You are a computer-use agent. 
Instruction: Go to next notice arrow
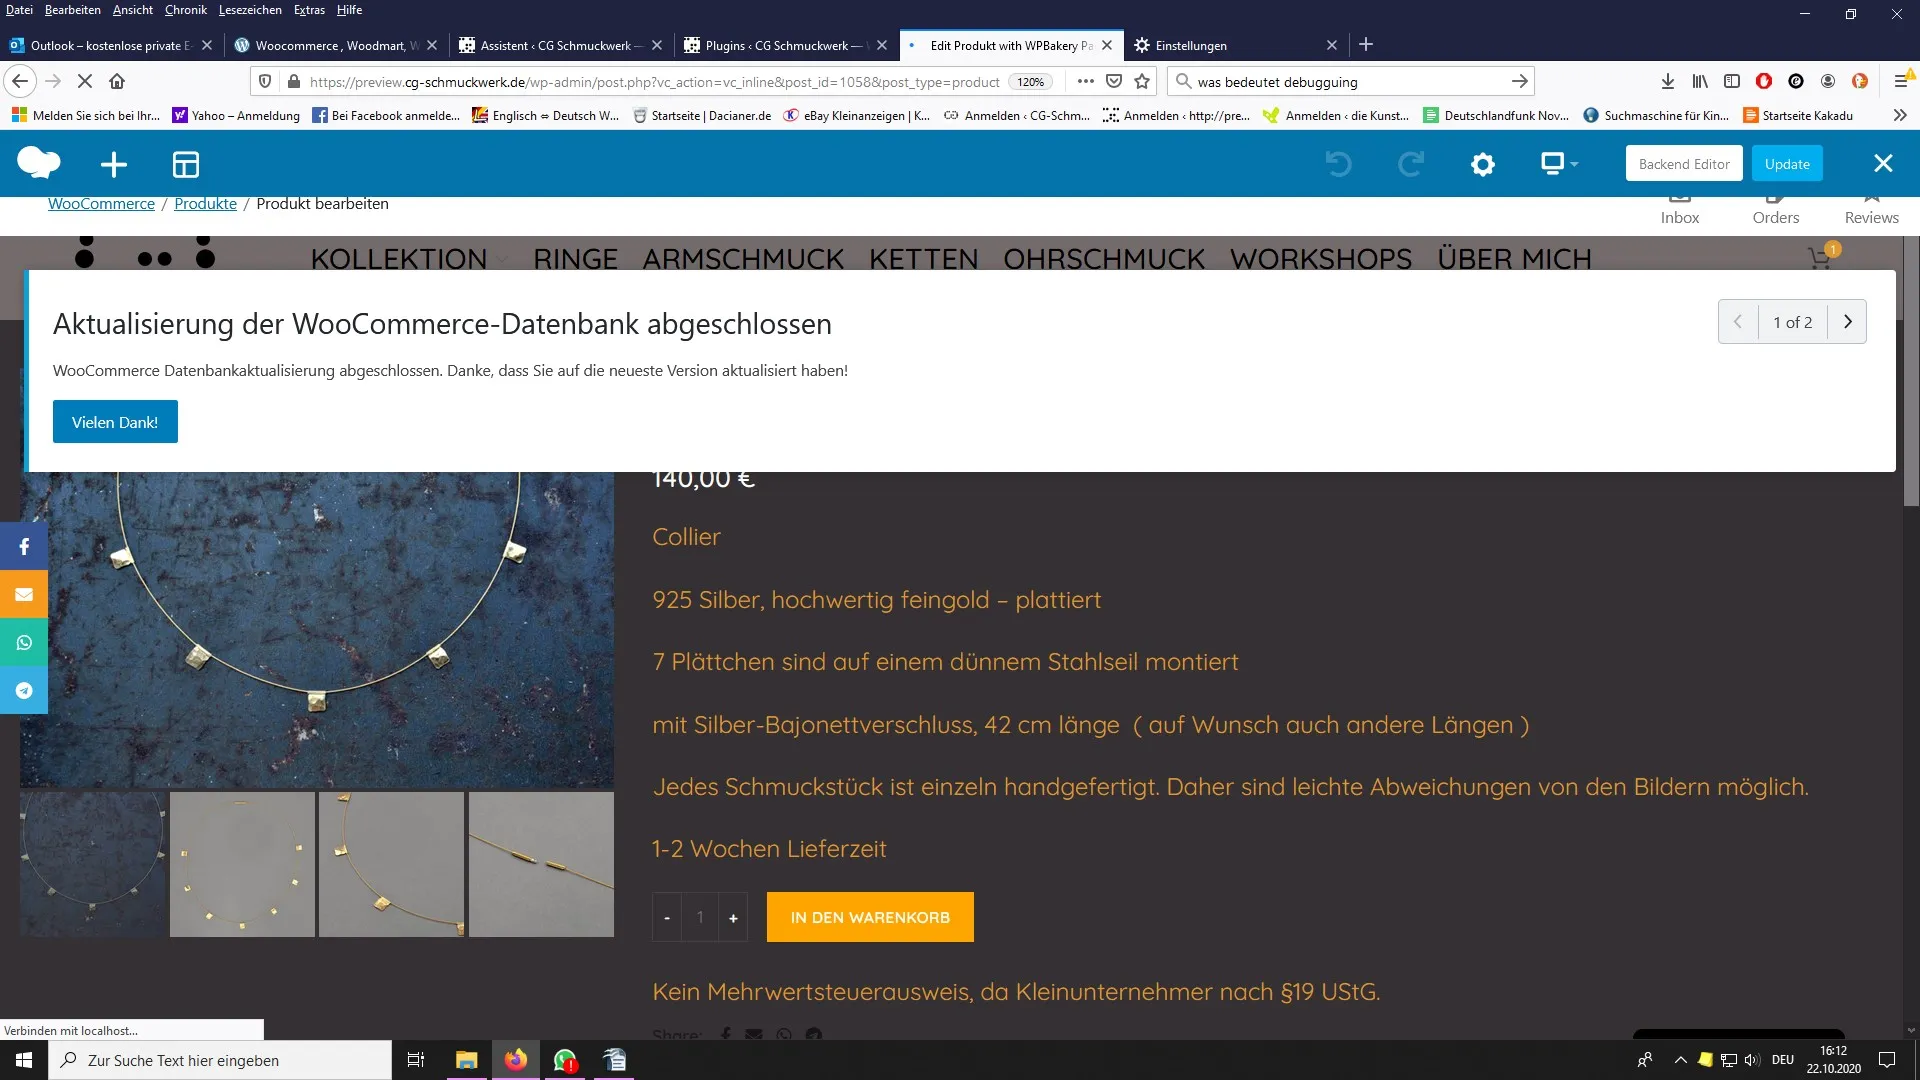coord(1847,322)
